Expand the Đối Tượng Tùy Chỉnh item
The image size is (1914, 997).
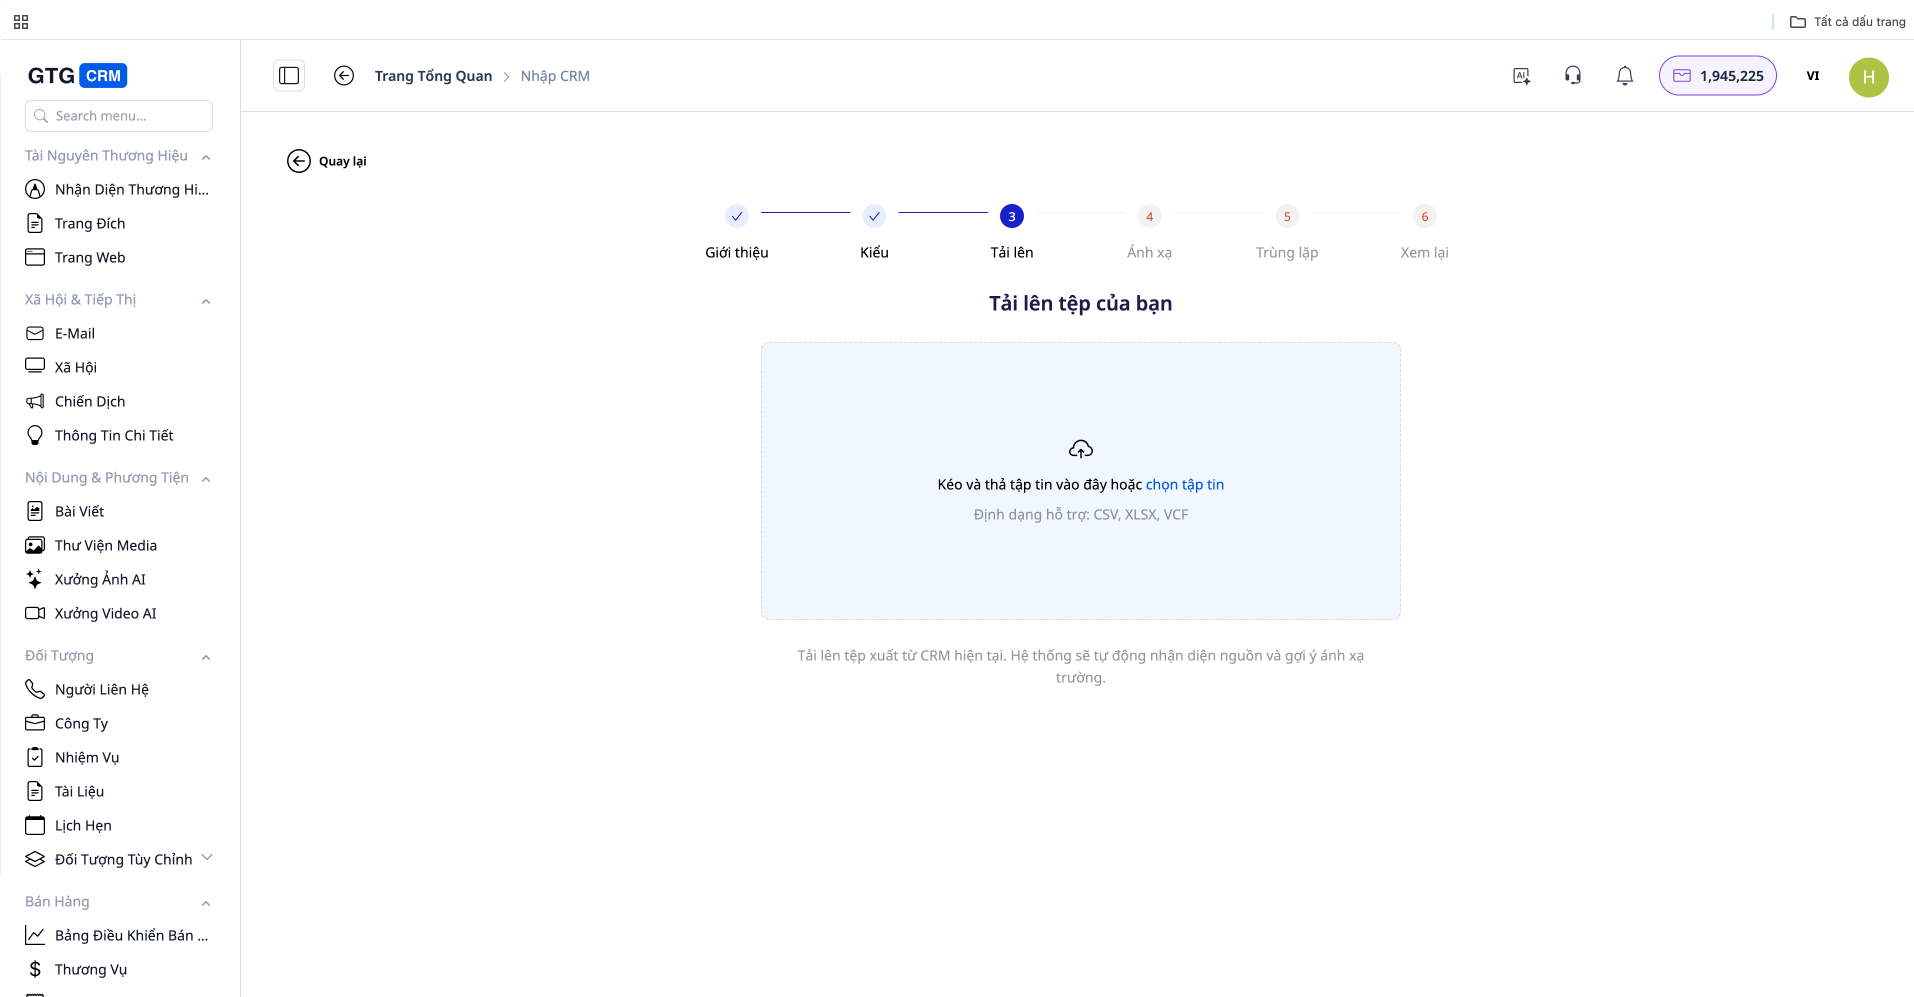coord(207,858)
